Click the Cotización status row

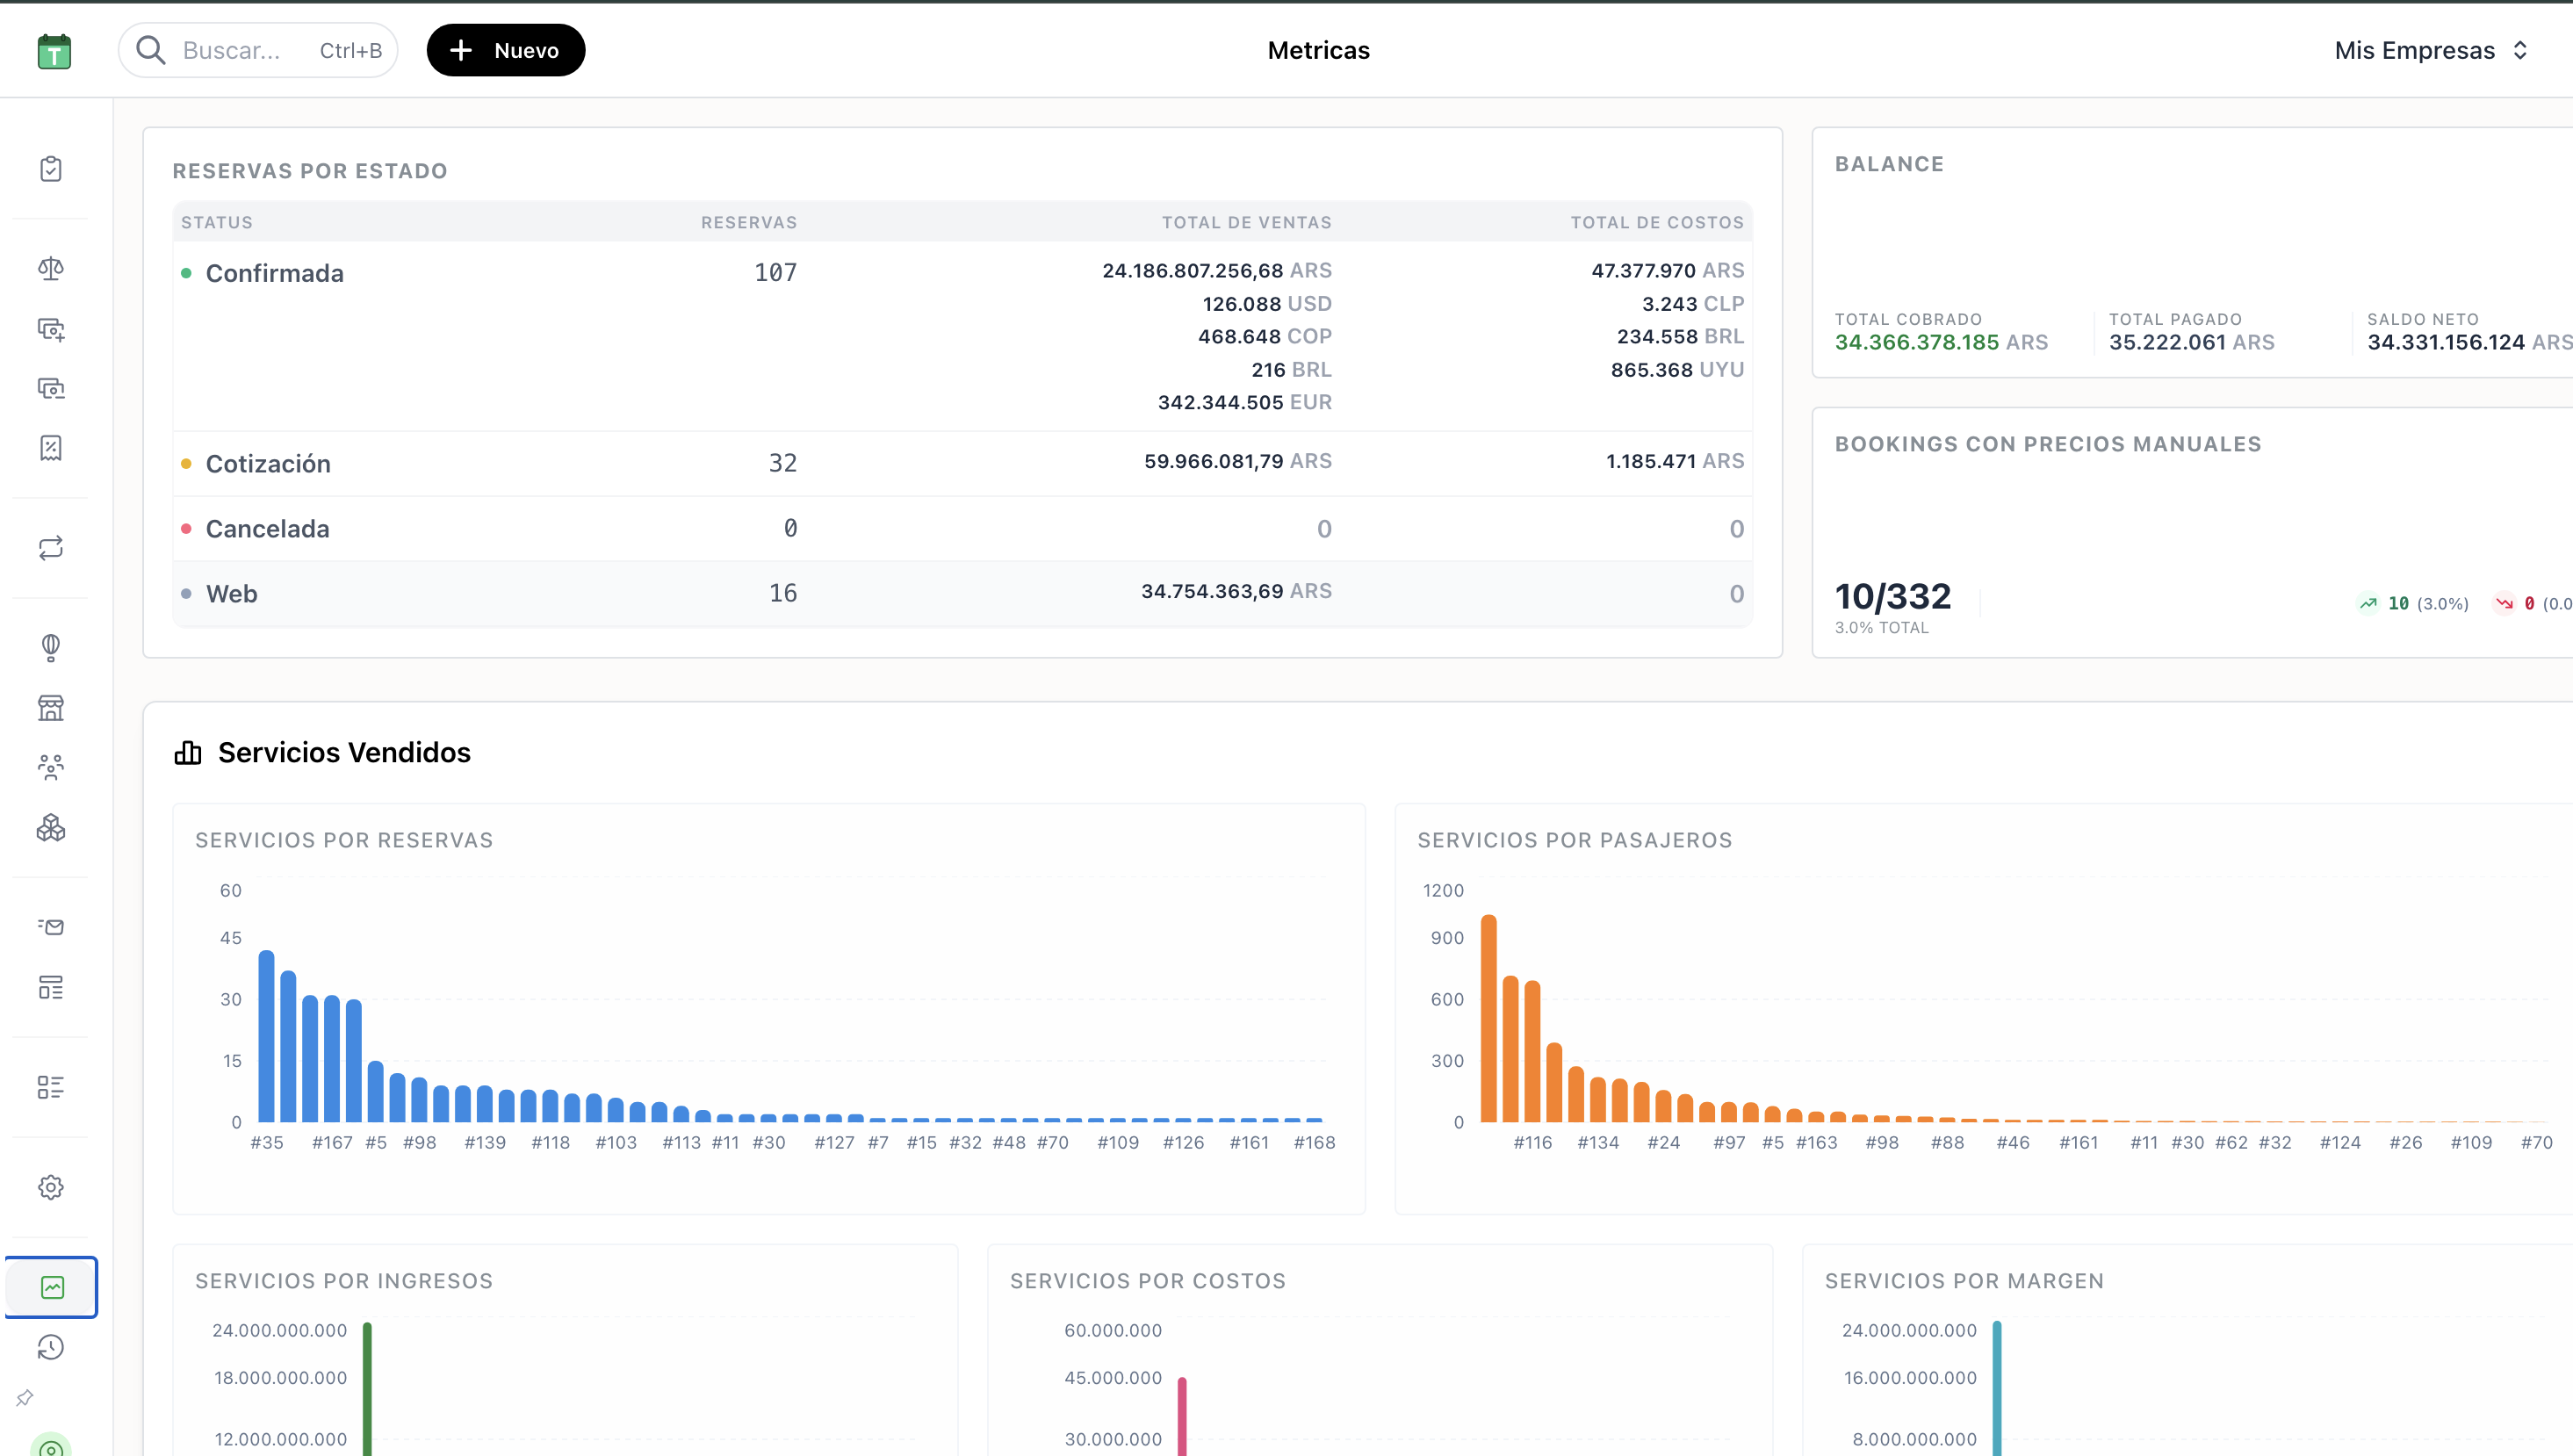[x=962, y=463]
